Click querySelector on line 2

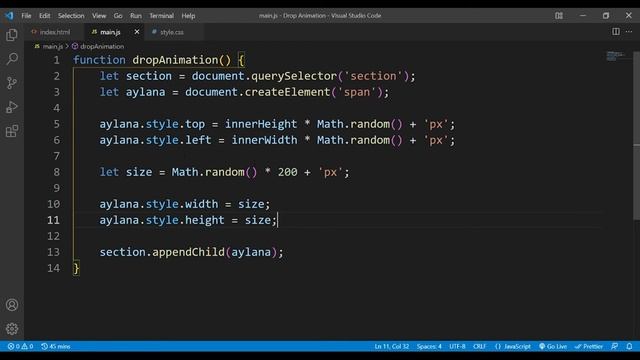click(x=294, y=76)
